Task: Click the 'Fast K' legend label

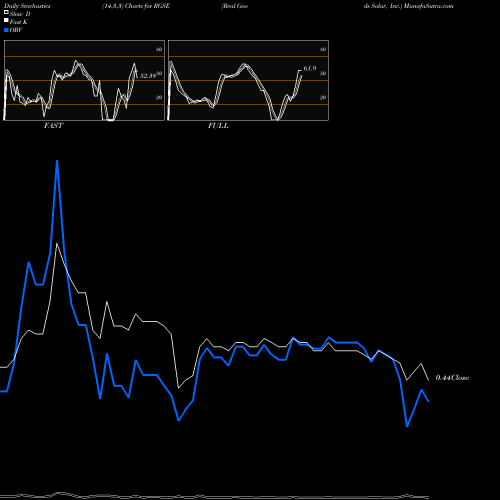Action: [x=19, y=22]
